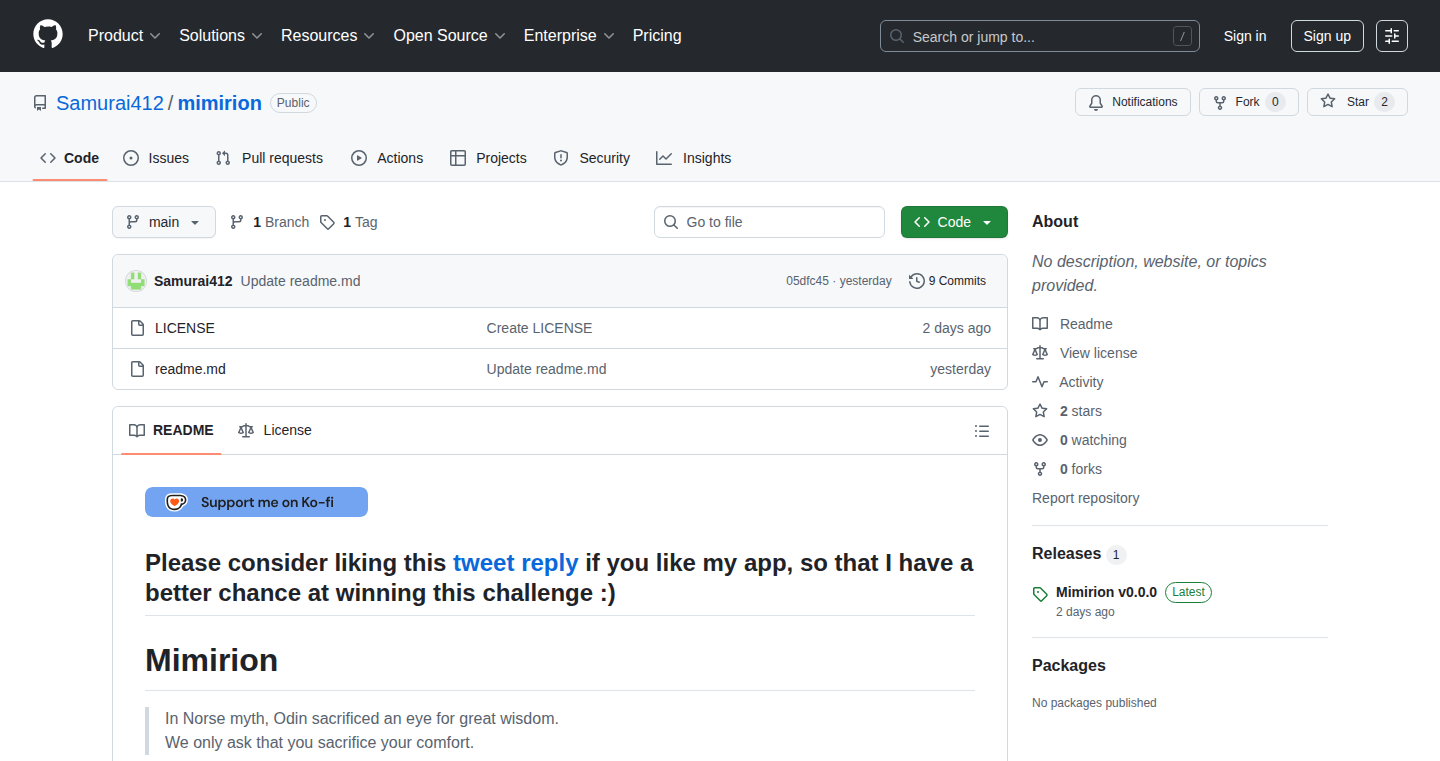Open the mimirion repository name link

220,103
